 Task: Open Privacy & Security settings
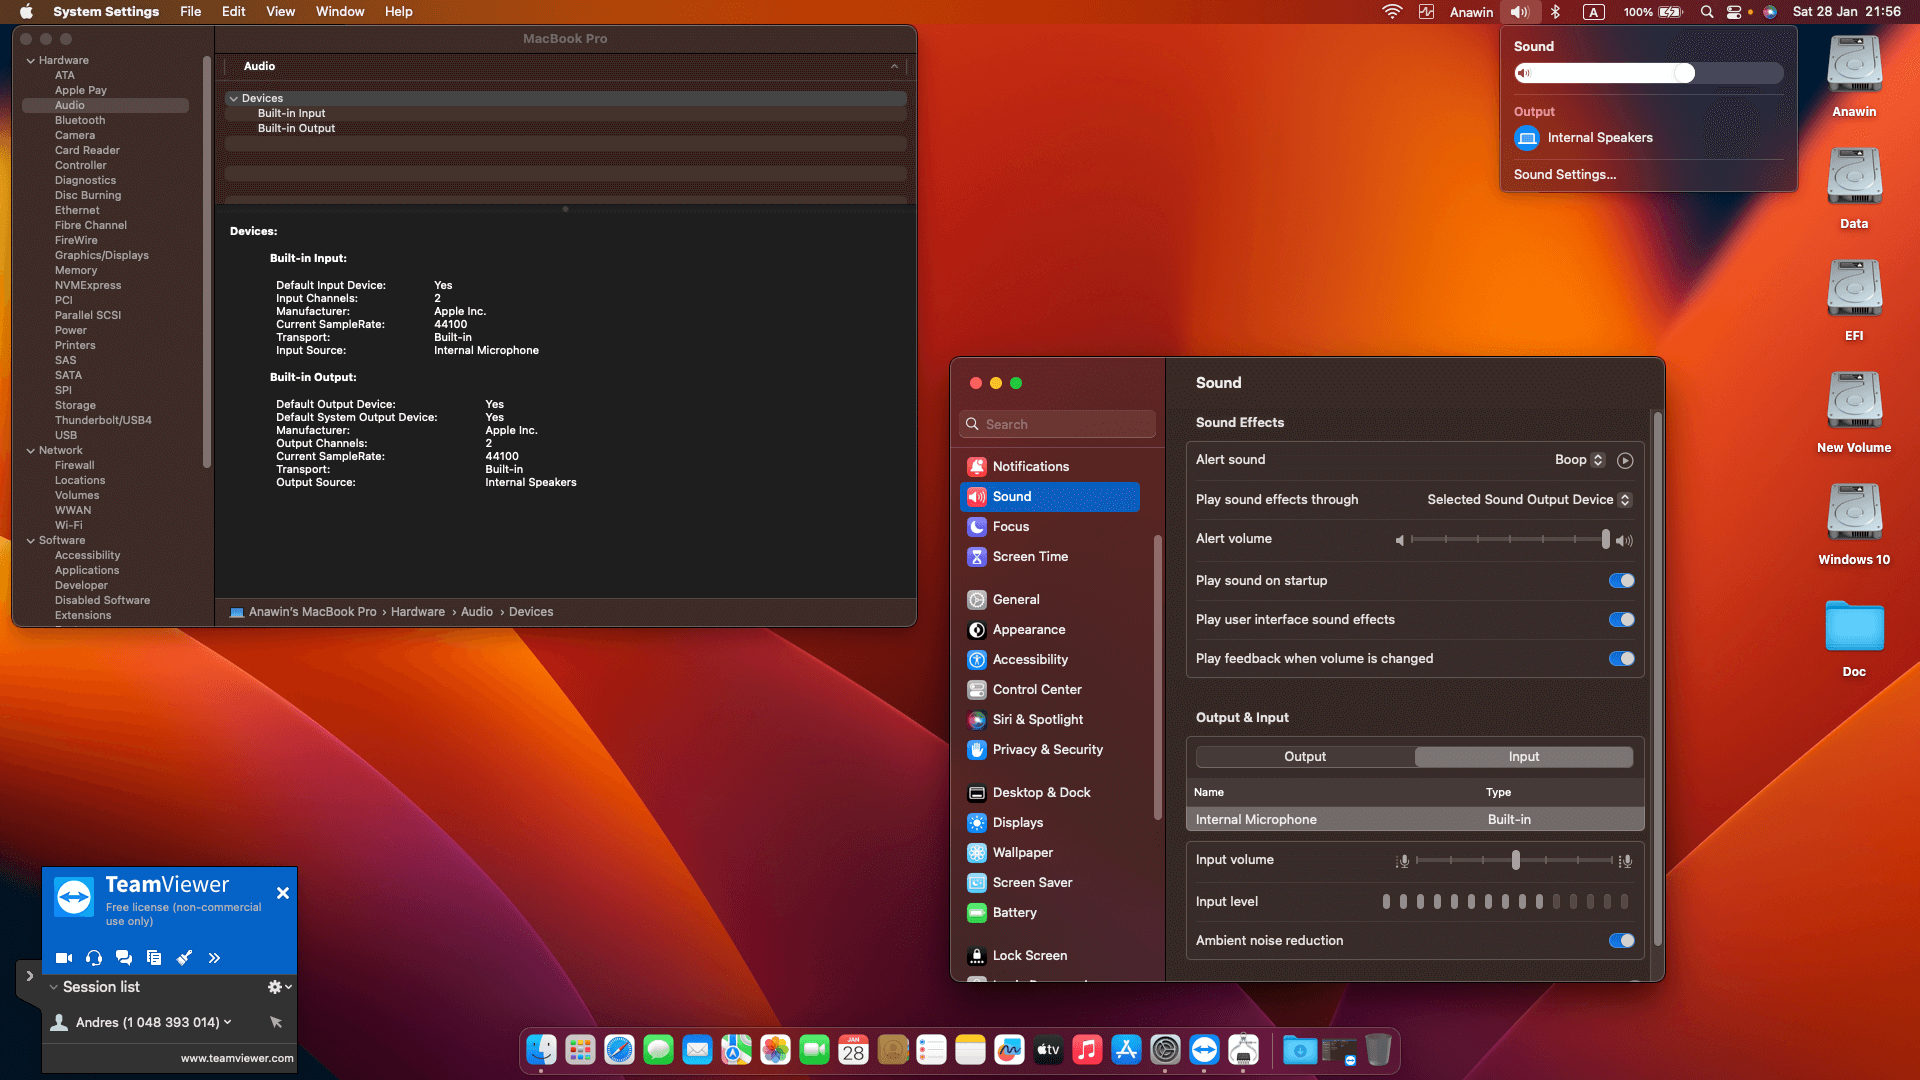[x=1047, y=749]
